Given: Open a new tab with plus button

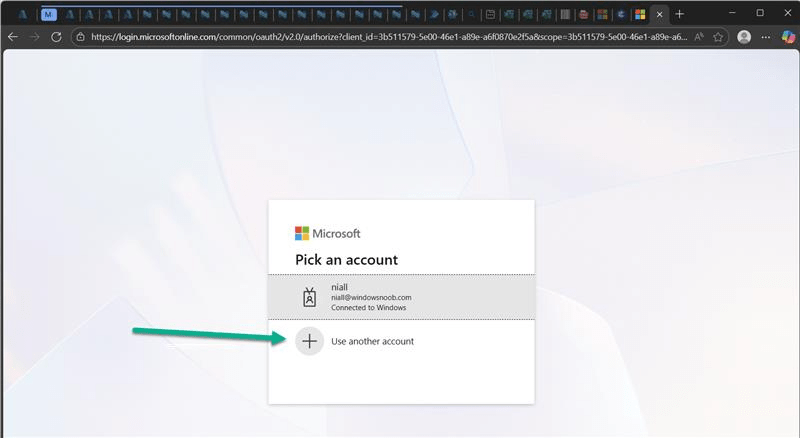Looking at the screenshot, I should 680,14.
